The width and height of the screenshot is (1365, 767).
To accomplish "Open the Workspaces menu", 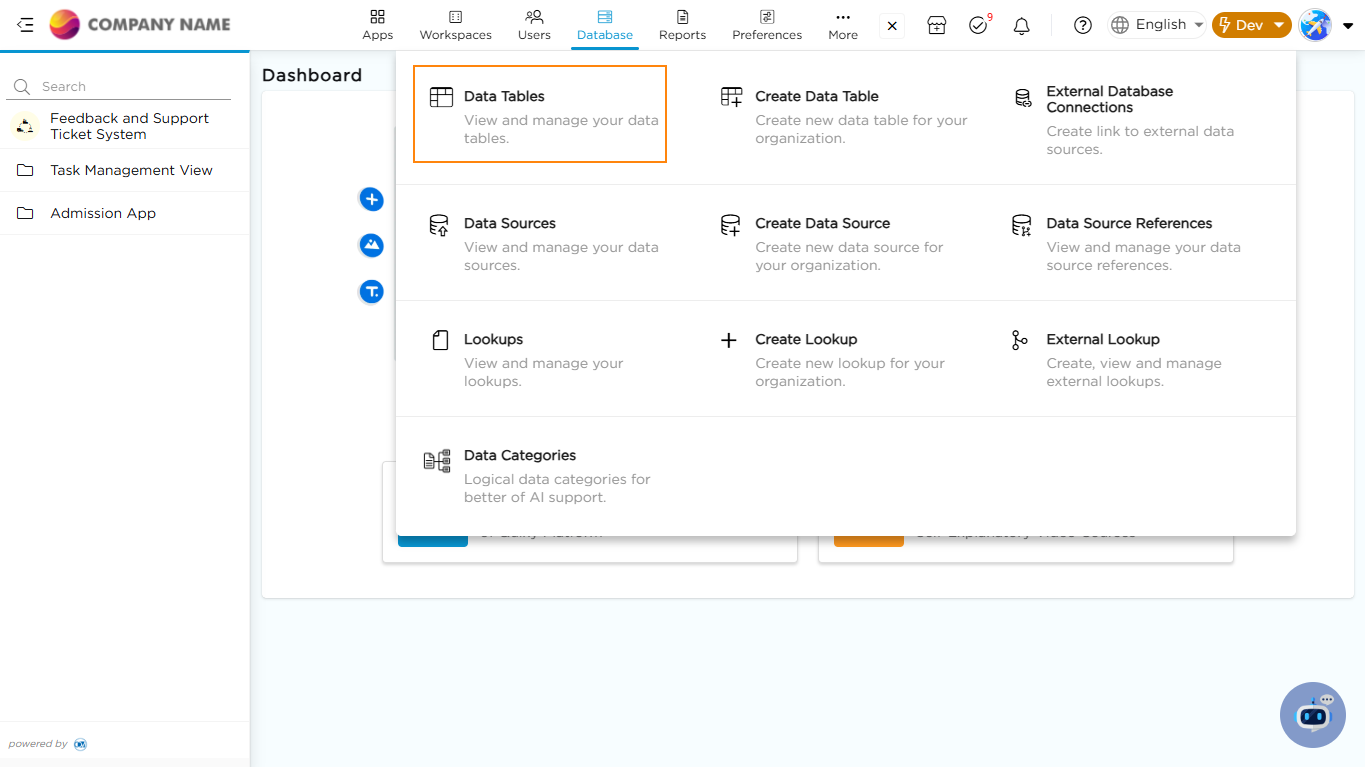I will click(455, 25).
